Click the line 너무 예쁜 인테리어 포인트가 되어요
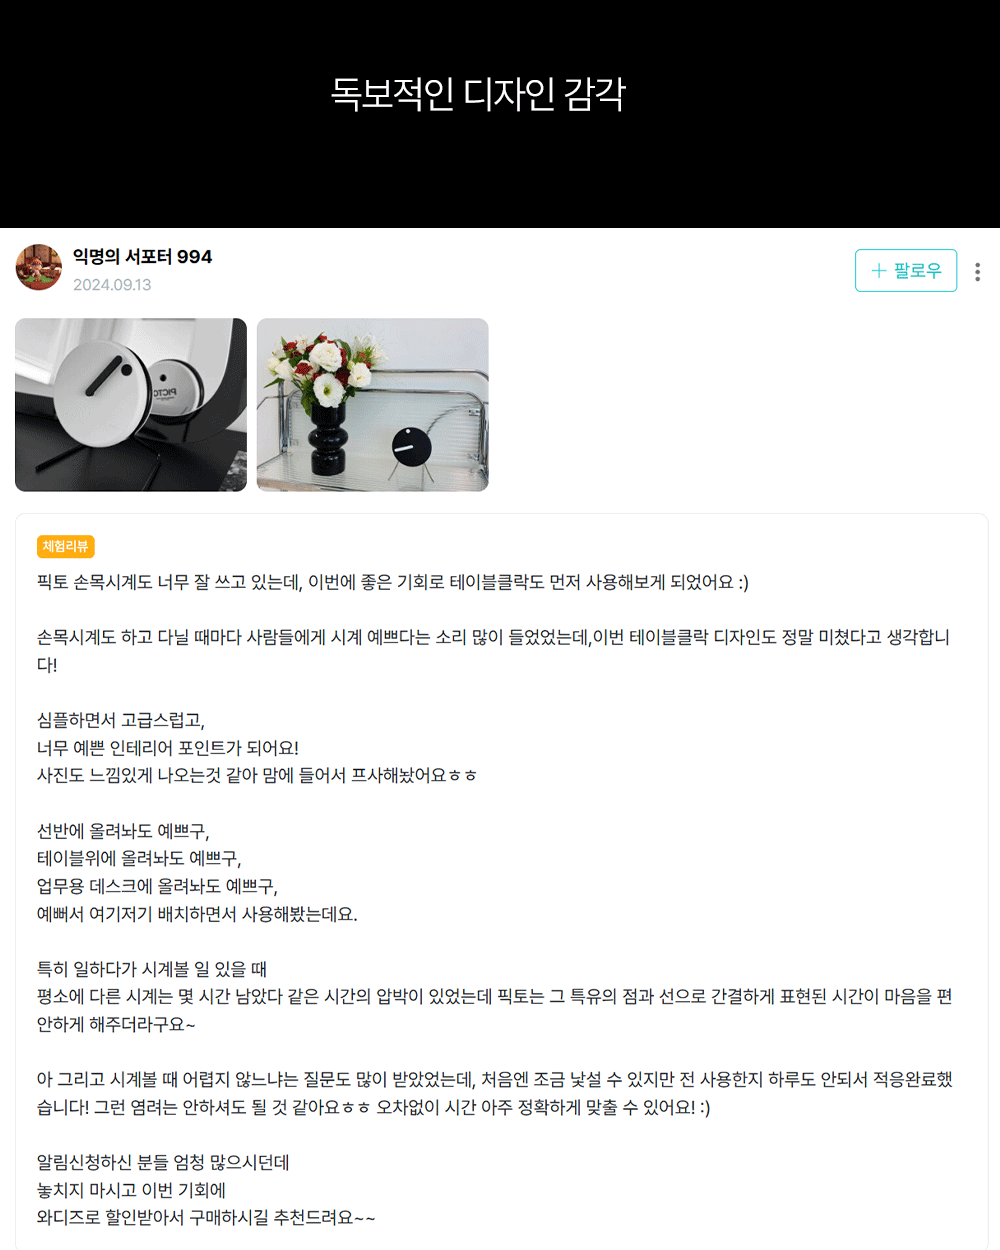 [168, 748]
